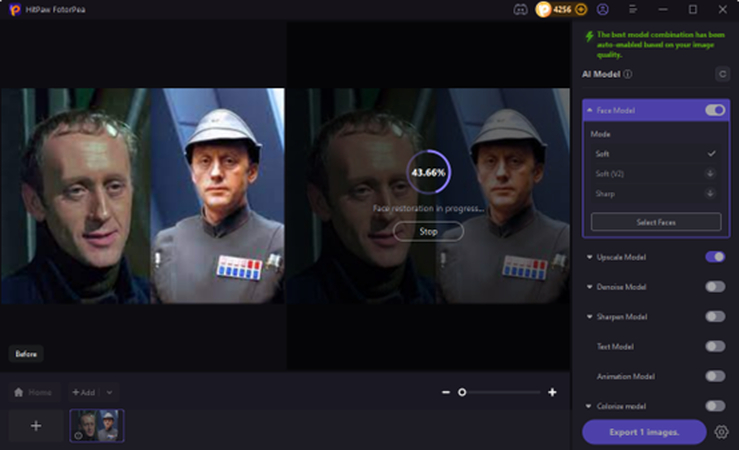Open AI Model info tooltip icon
This screenshot has width=739, height=450.
(628, 74)
